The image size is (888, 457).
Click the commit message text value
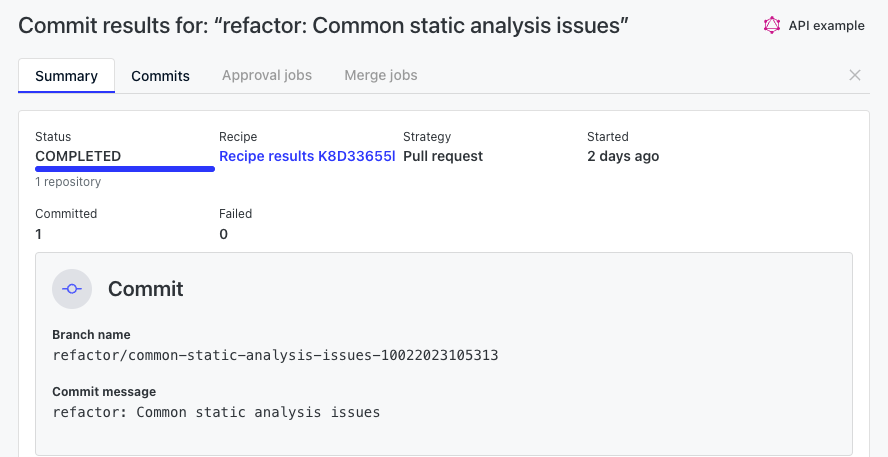tap(216, 412)
